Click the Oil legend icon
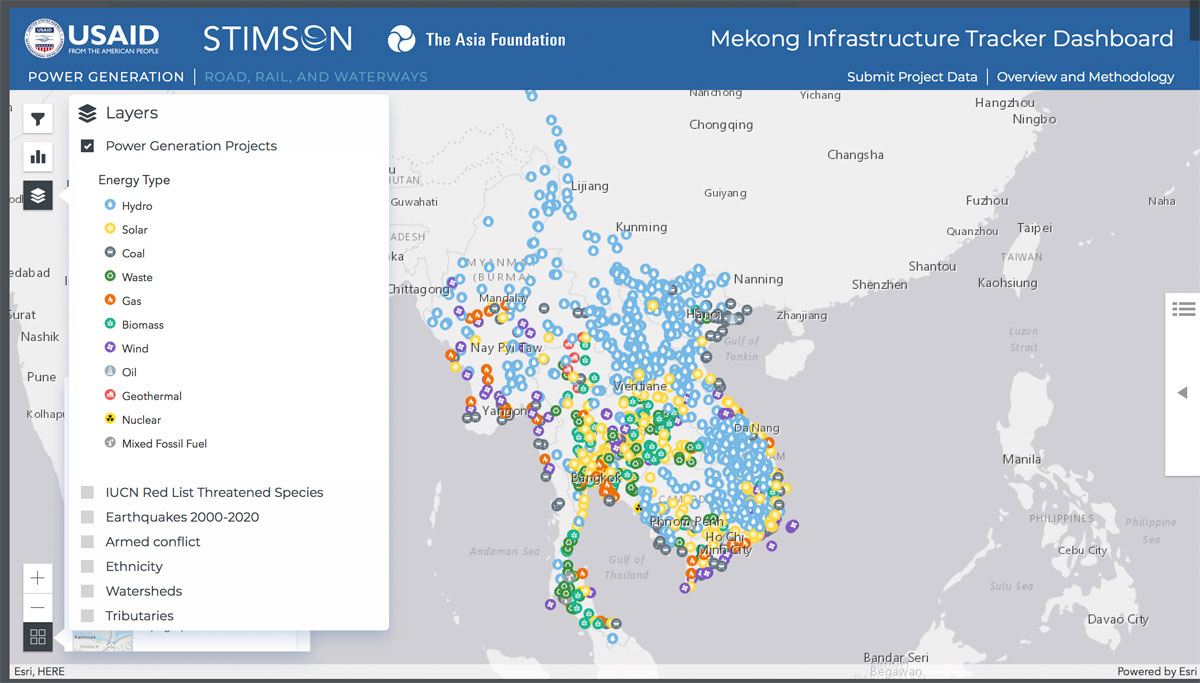The height and width of the screenshot is (683, 1200). 110,372
